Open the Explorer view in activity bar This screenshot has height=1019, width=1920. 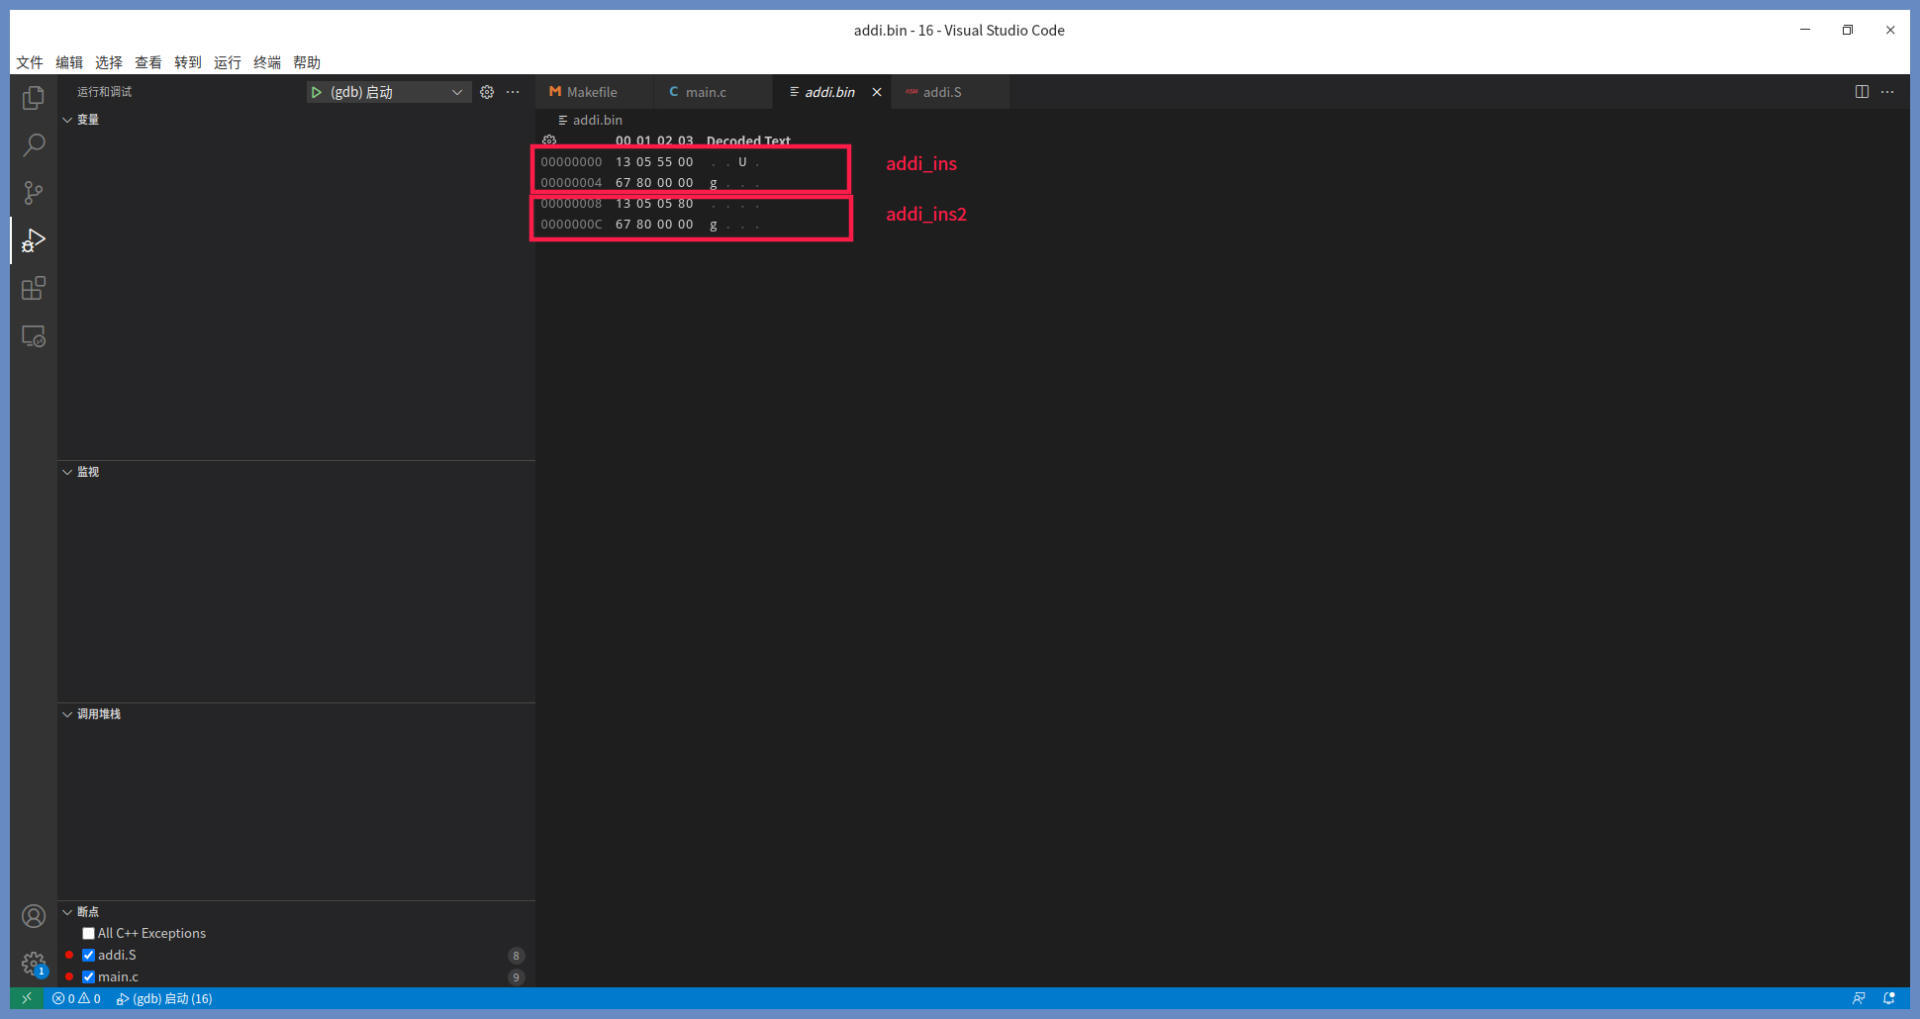(x=33, y=98)
